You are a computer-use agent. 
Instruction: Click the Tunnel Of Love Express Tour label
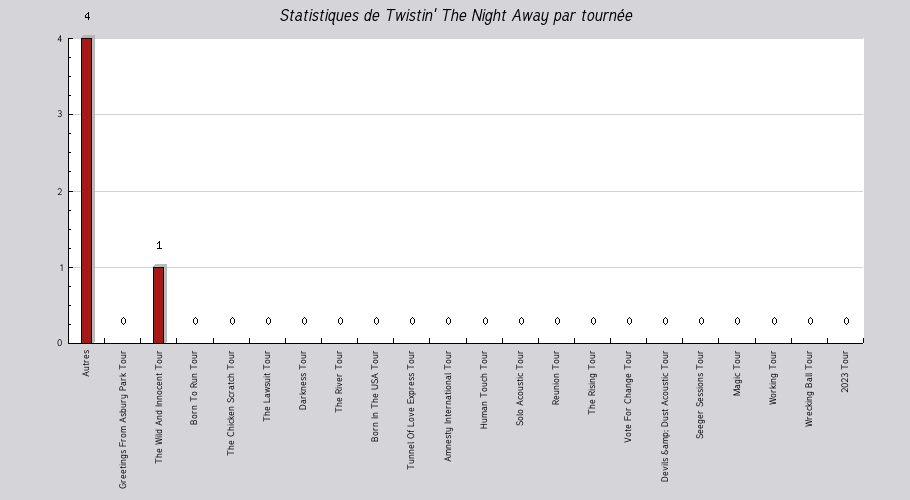pyautogui.click(x=410, y=410)
